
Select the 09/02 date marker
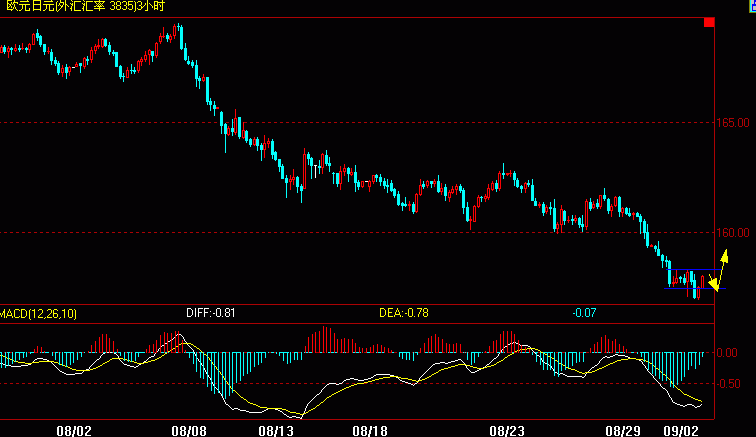click(x=681, y=431)
